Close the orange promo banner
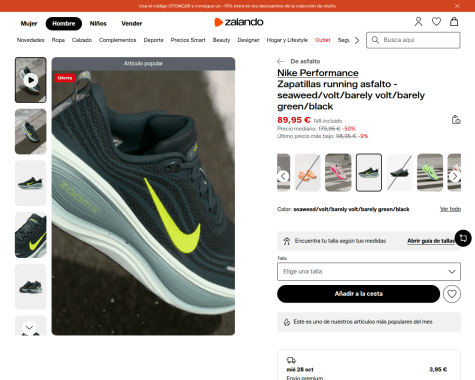 coord(457,6)
